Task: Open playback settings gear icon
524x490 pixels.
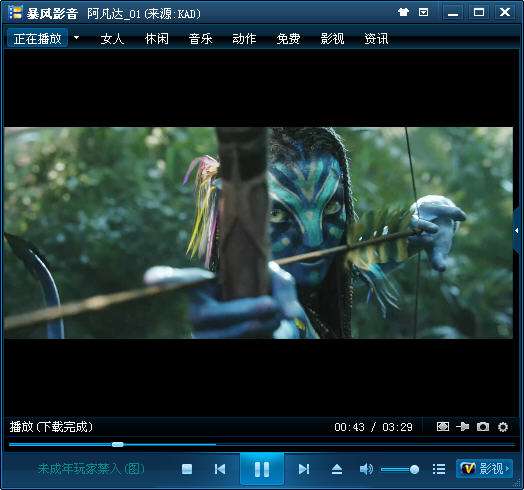Action: (x=503, y=427)
